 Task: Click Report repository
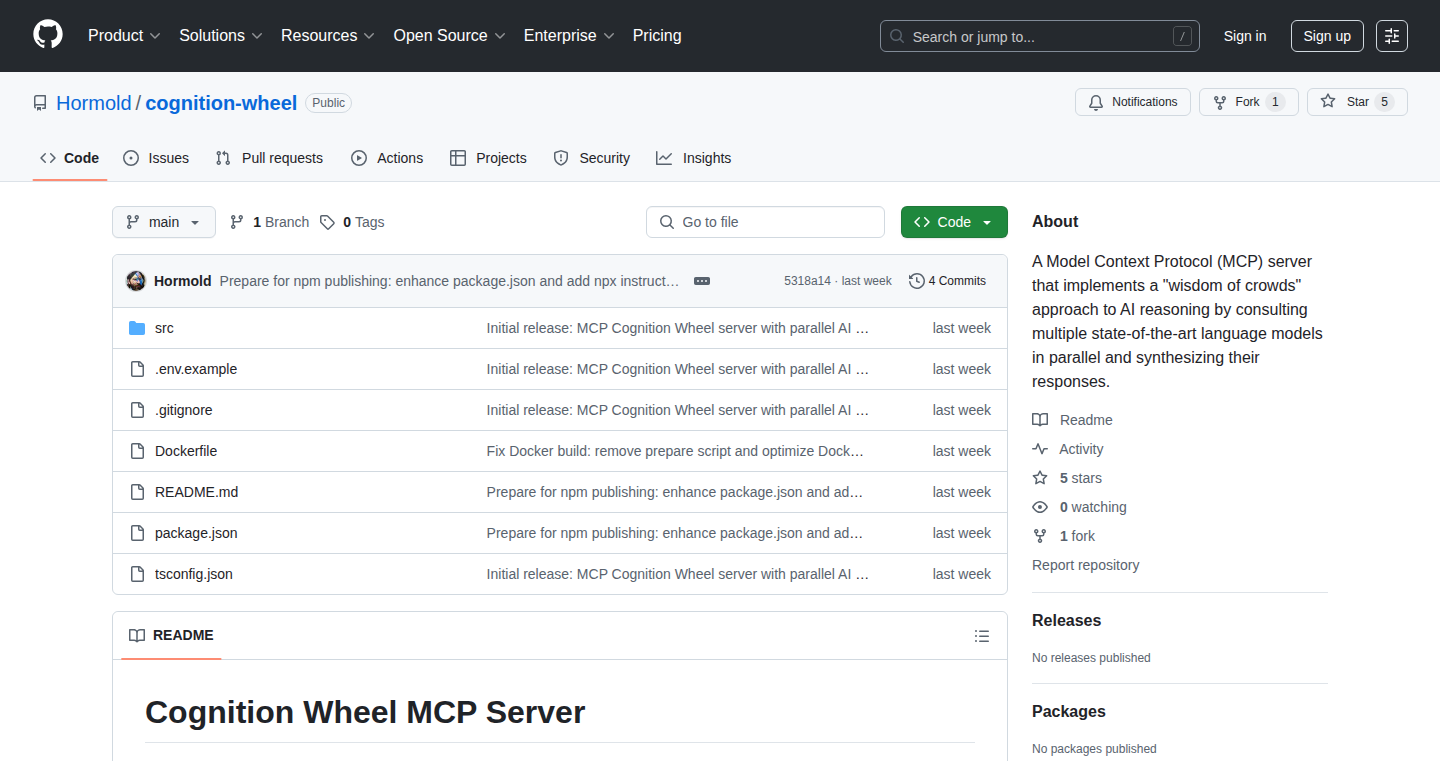click(1085, 565)
